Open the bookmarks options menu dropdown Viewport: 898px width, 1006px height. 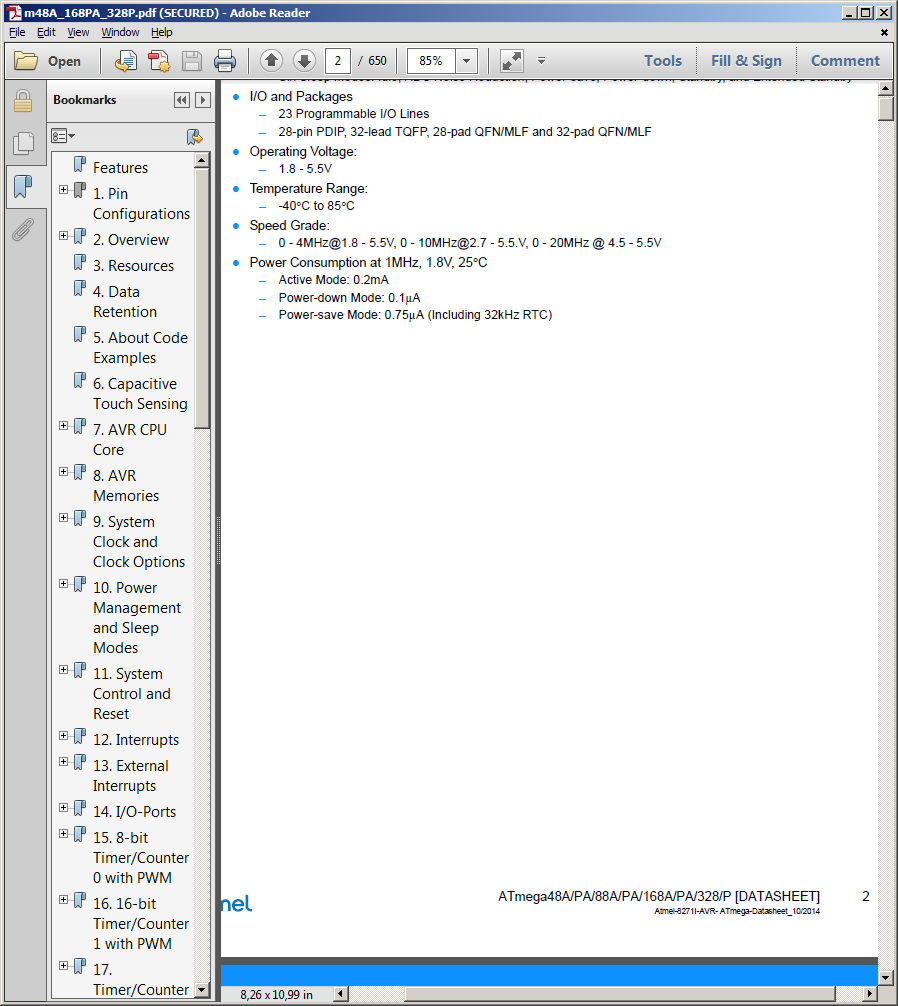click(63, 136)
